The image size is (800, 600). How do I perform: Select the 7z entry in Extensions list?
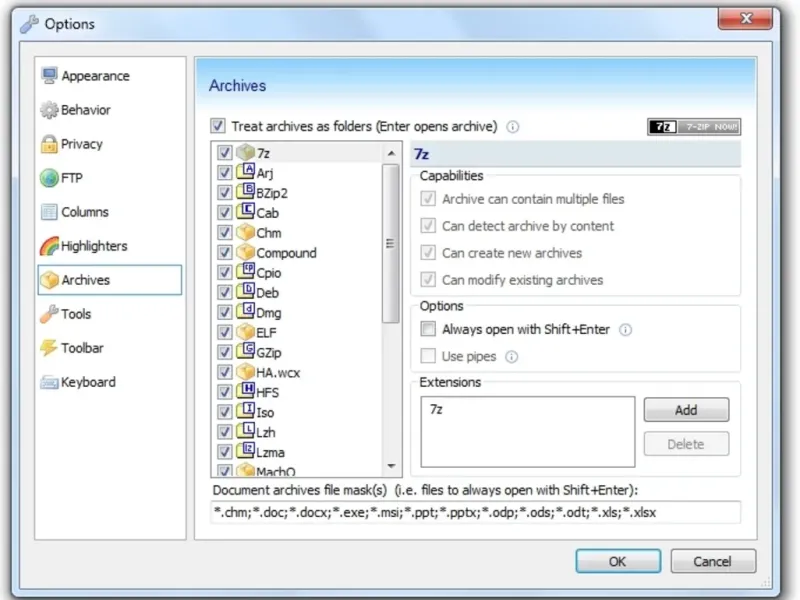[x=436, y=409]
